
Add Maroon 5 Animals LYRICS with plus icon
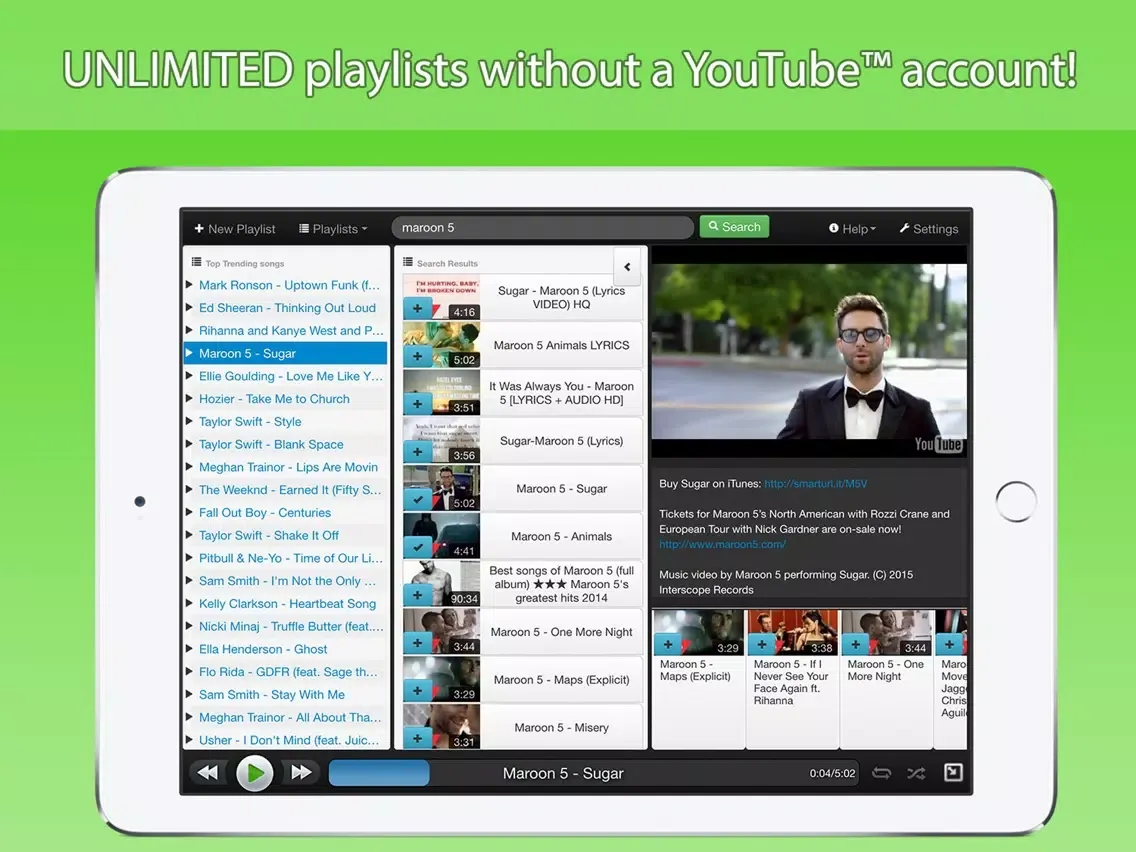tap(417, 356)
